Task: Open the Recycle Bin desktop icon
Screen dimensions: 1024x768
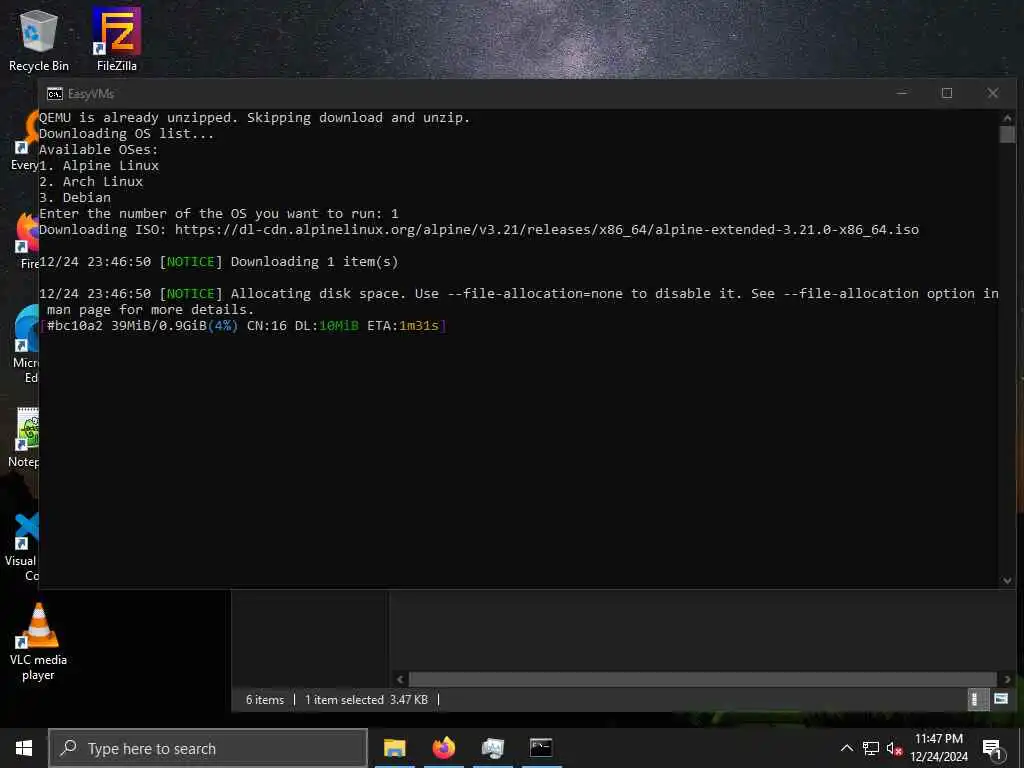Action: (39, 40)
